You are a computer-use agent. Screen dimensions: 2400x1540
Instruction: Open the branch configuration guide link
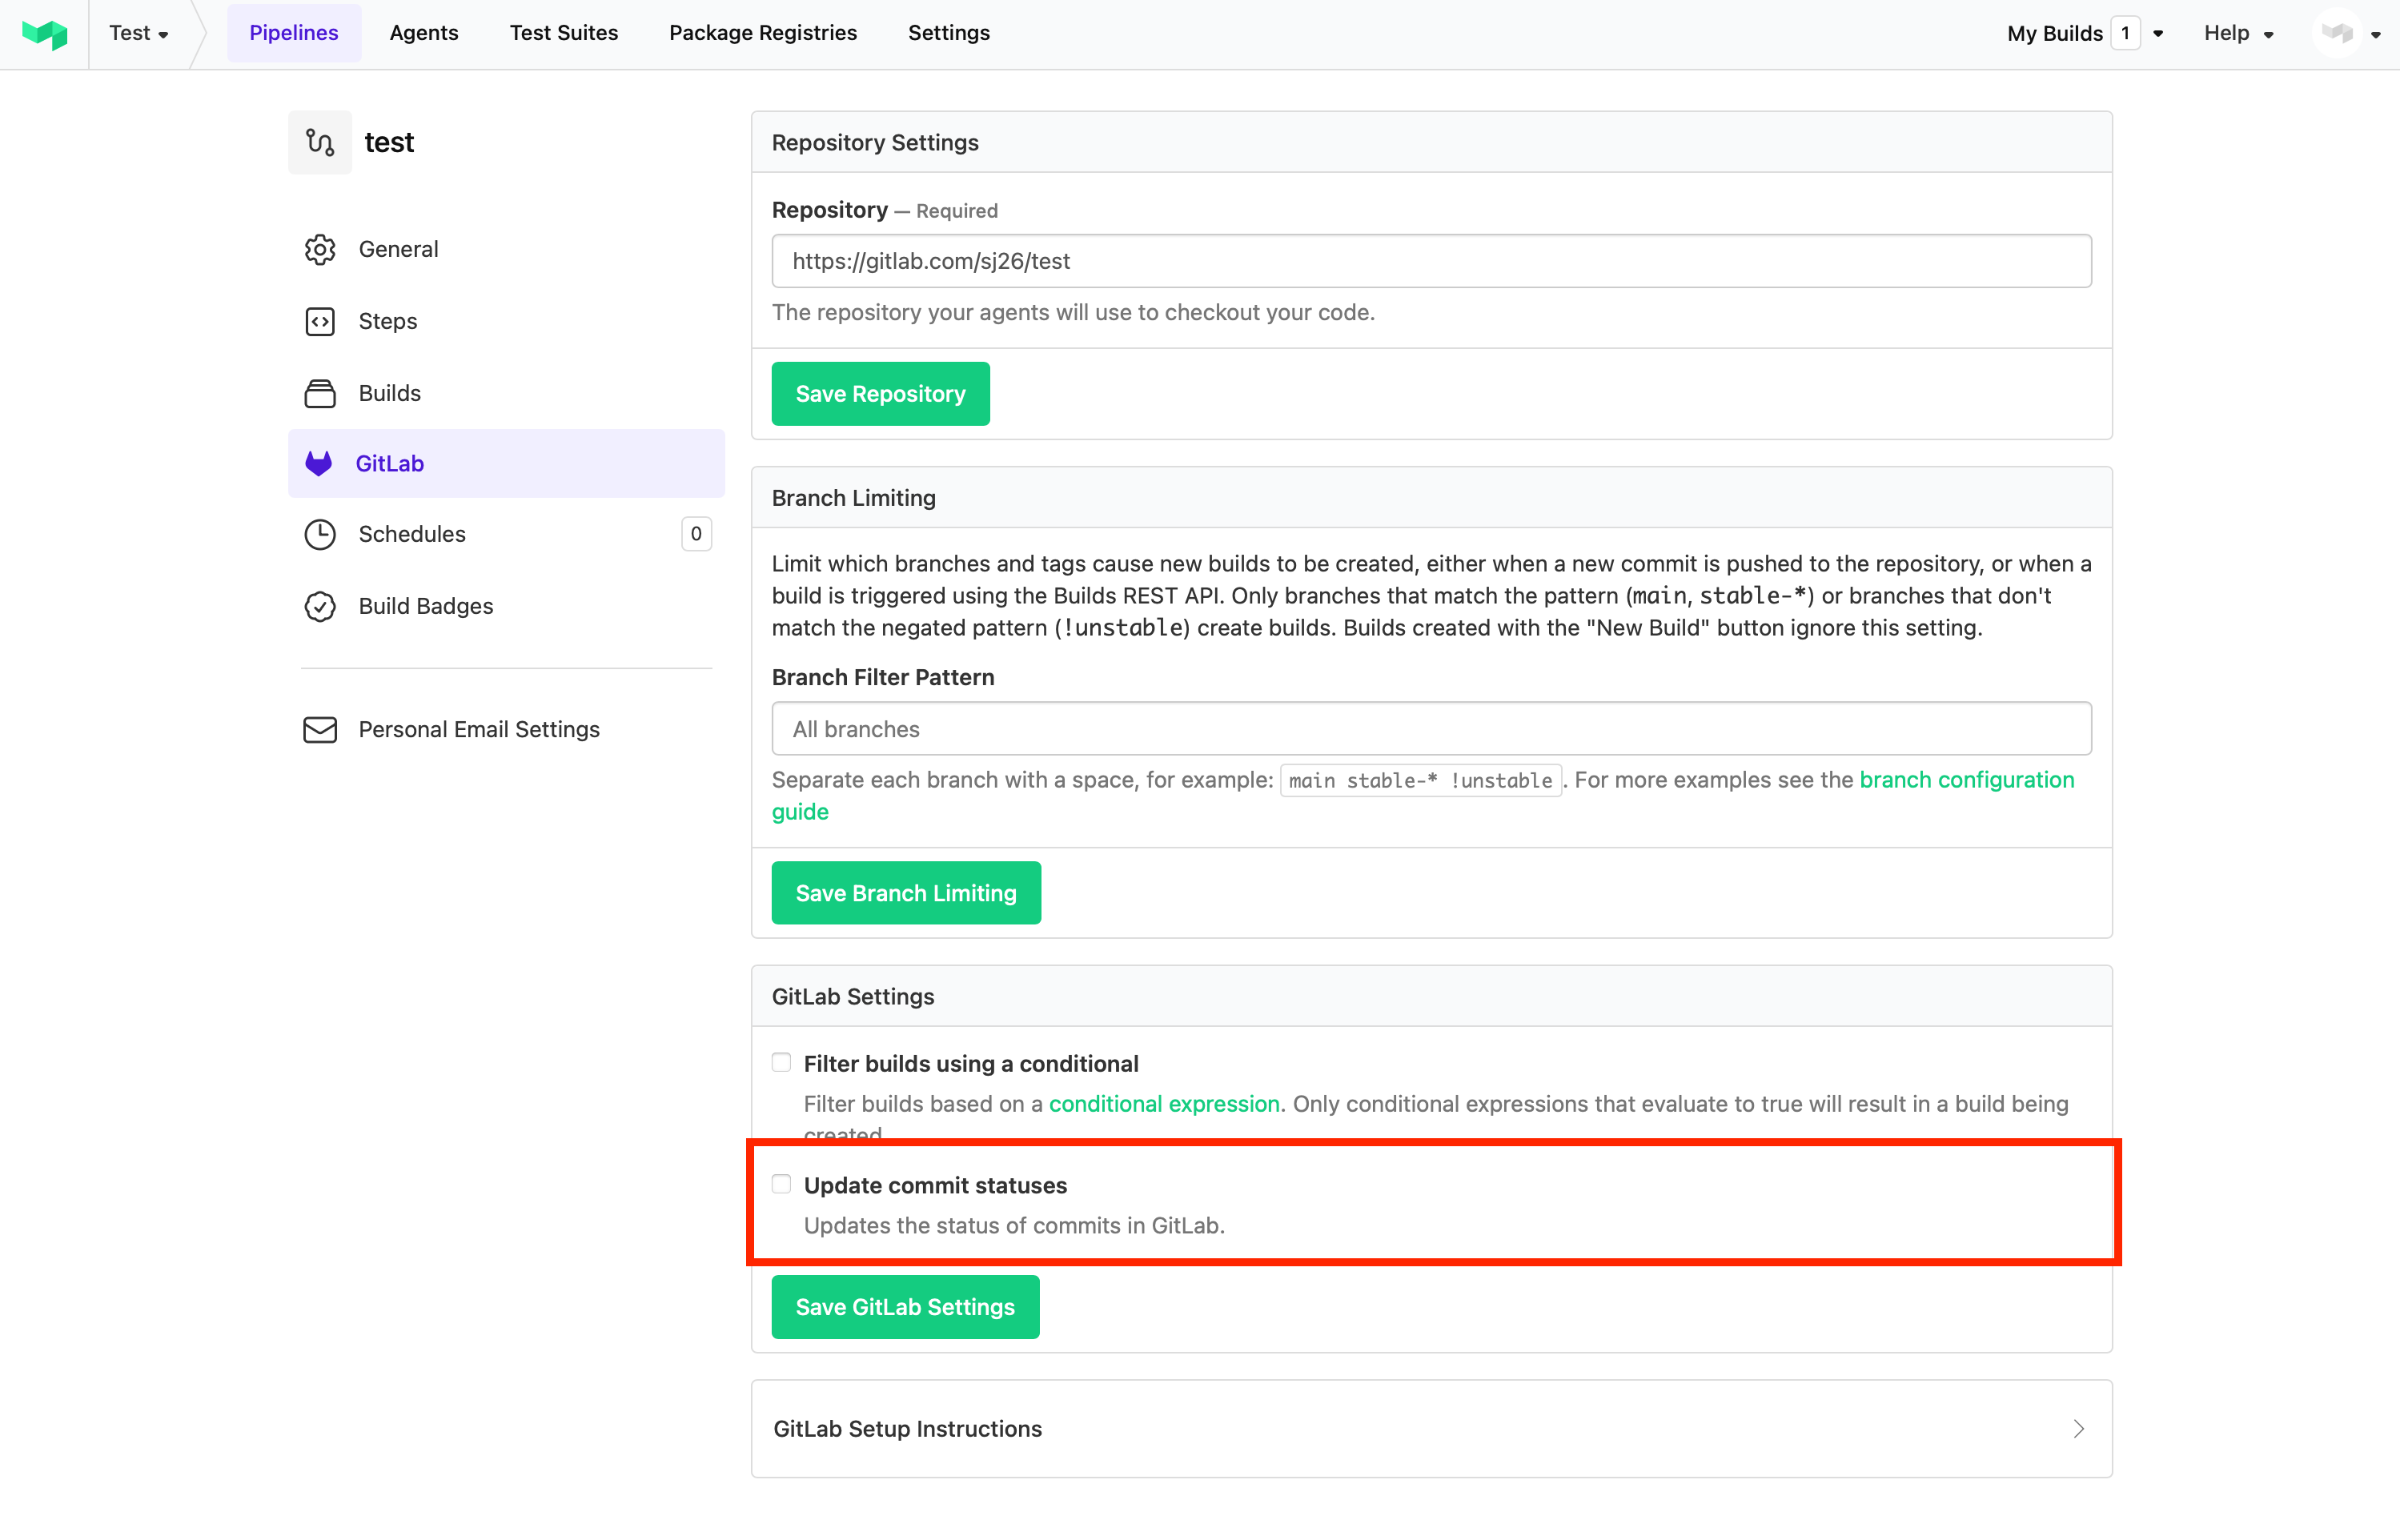click(1966, 780)
